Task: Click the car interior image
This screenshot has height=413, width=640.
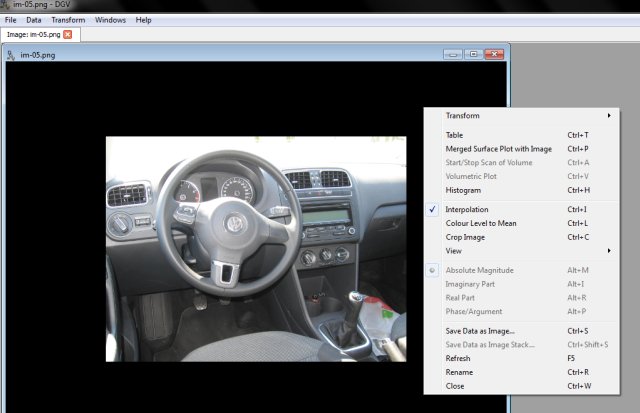Action: (256, 248)
